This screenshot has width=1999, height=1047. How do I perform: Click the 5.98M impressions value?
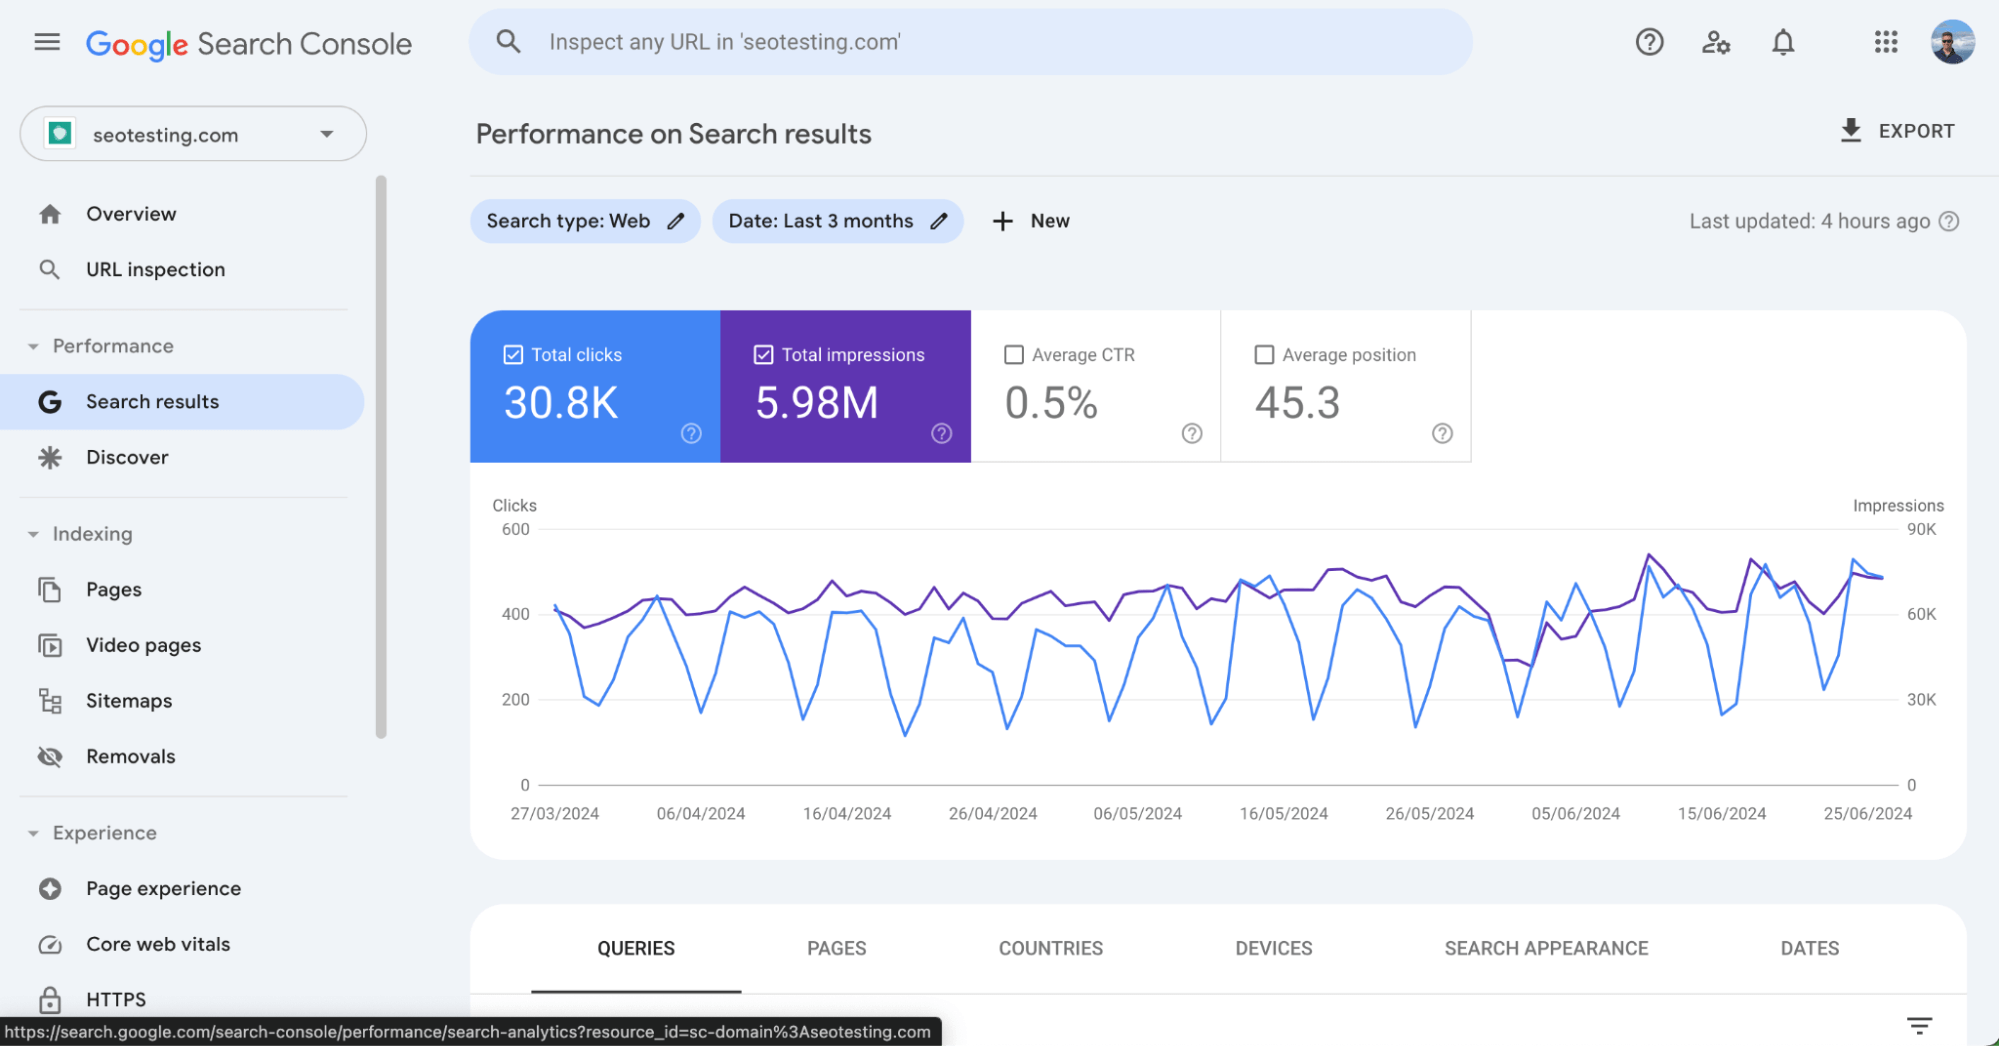(x=816, y=403)
